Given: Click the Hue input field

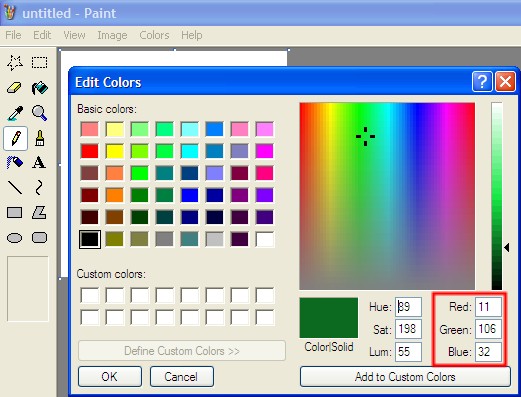Looking at the screenshot, I should 408,307.
